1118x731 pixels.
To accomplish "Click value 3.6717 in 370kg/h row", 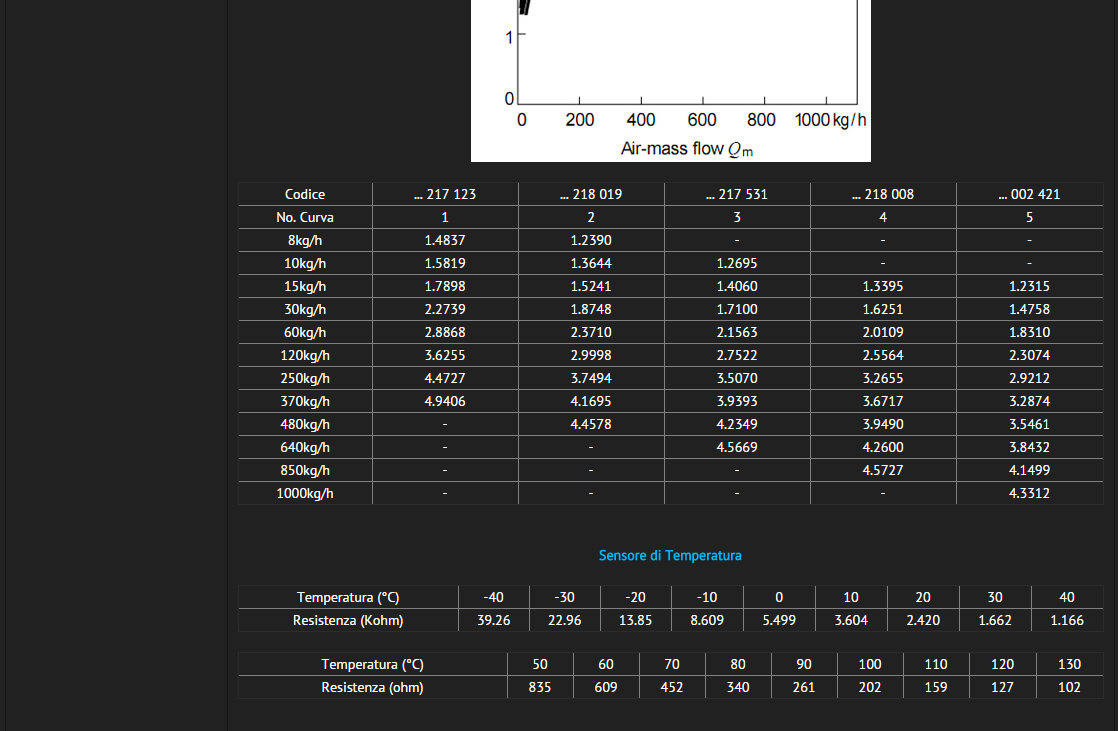I will pyautogui.click(x=883, y=401).
